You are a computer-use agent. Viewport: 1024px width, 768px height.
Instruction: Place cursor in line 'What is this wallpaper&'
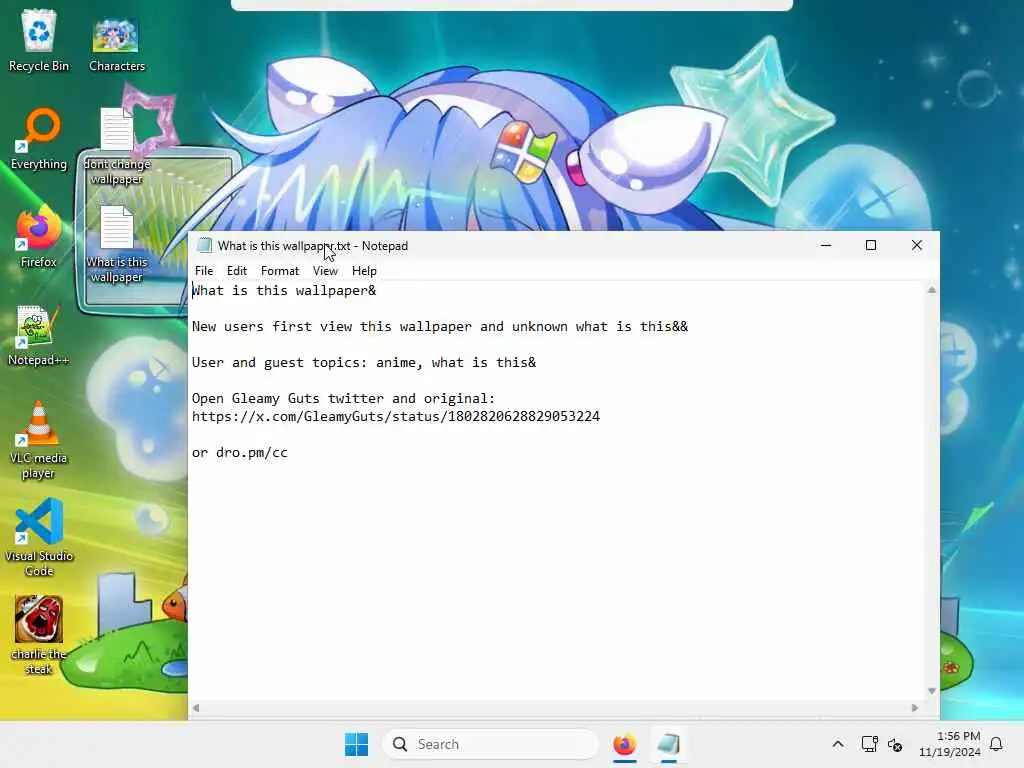[284, 291]
